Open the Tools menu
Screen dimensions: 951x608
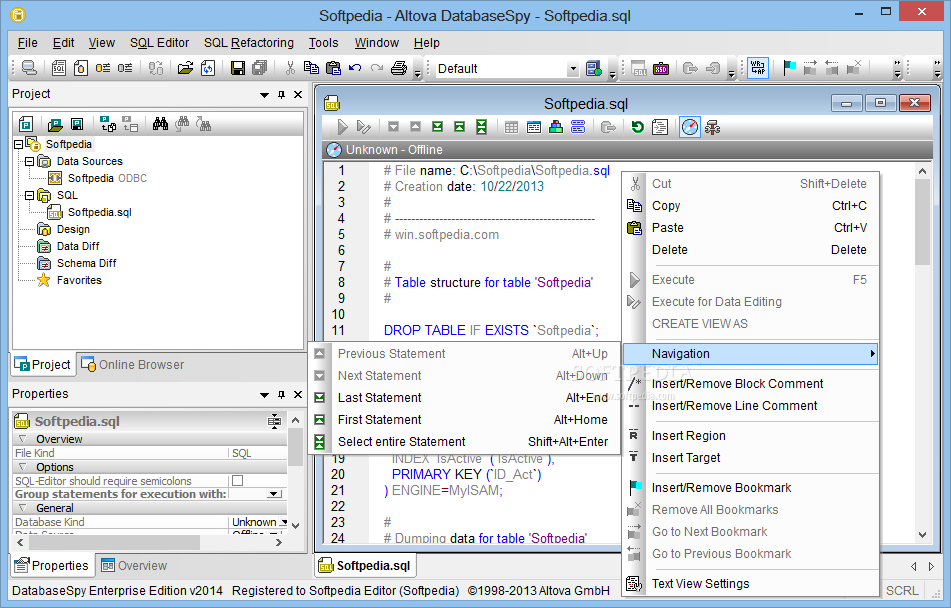click(323, 42)
